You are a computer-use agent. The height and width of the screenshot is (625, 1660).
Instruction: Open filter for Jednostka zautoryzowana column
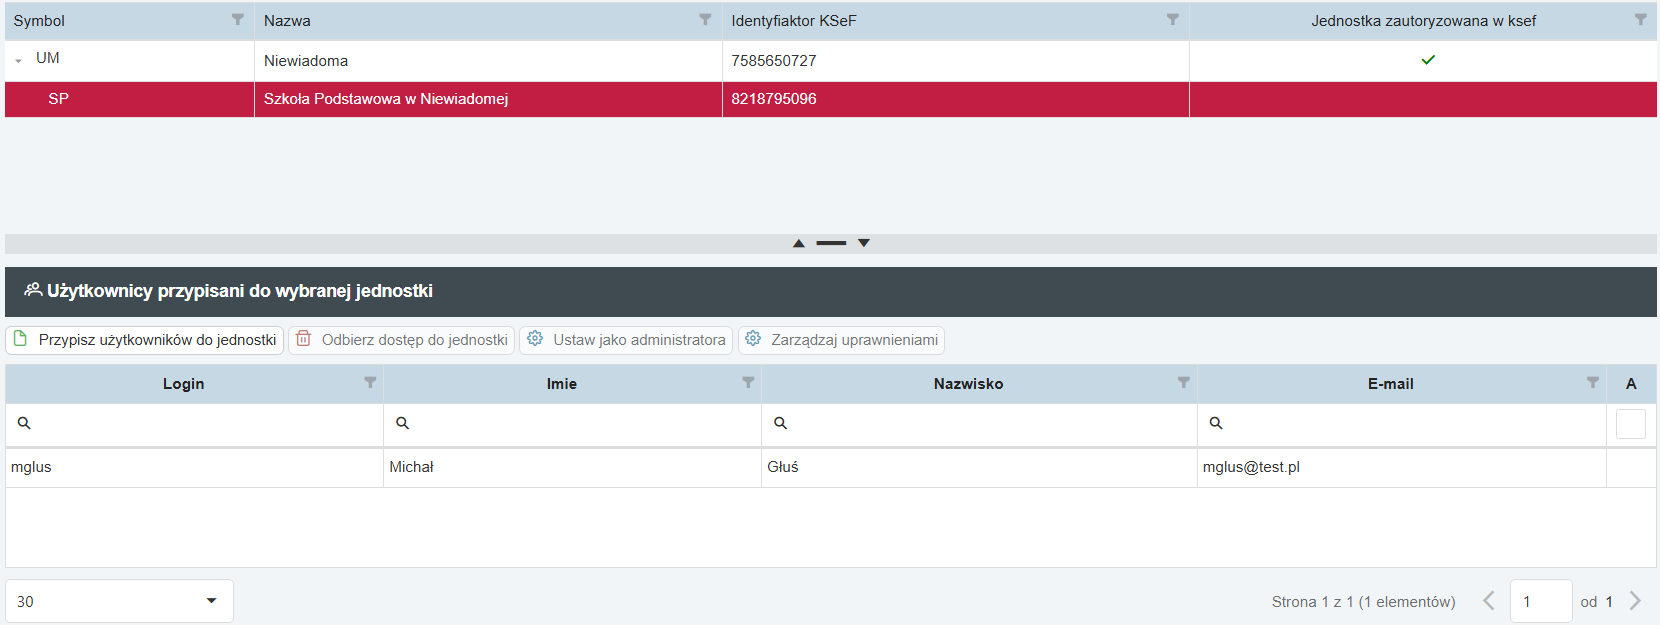(x=1640, y=20)
